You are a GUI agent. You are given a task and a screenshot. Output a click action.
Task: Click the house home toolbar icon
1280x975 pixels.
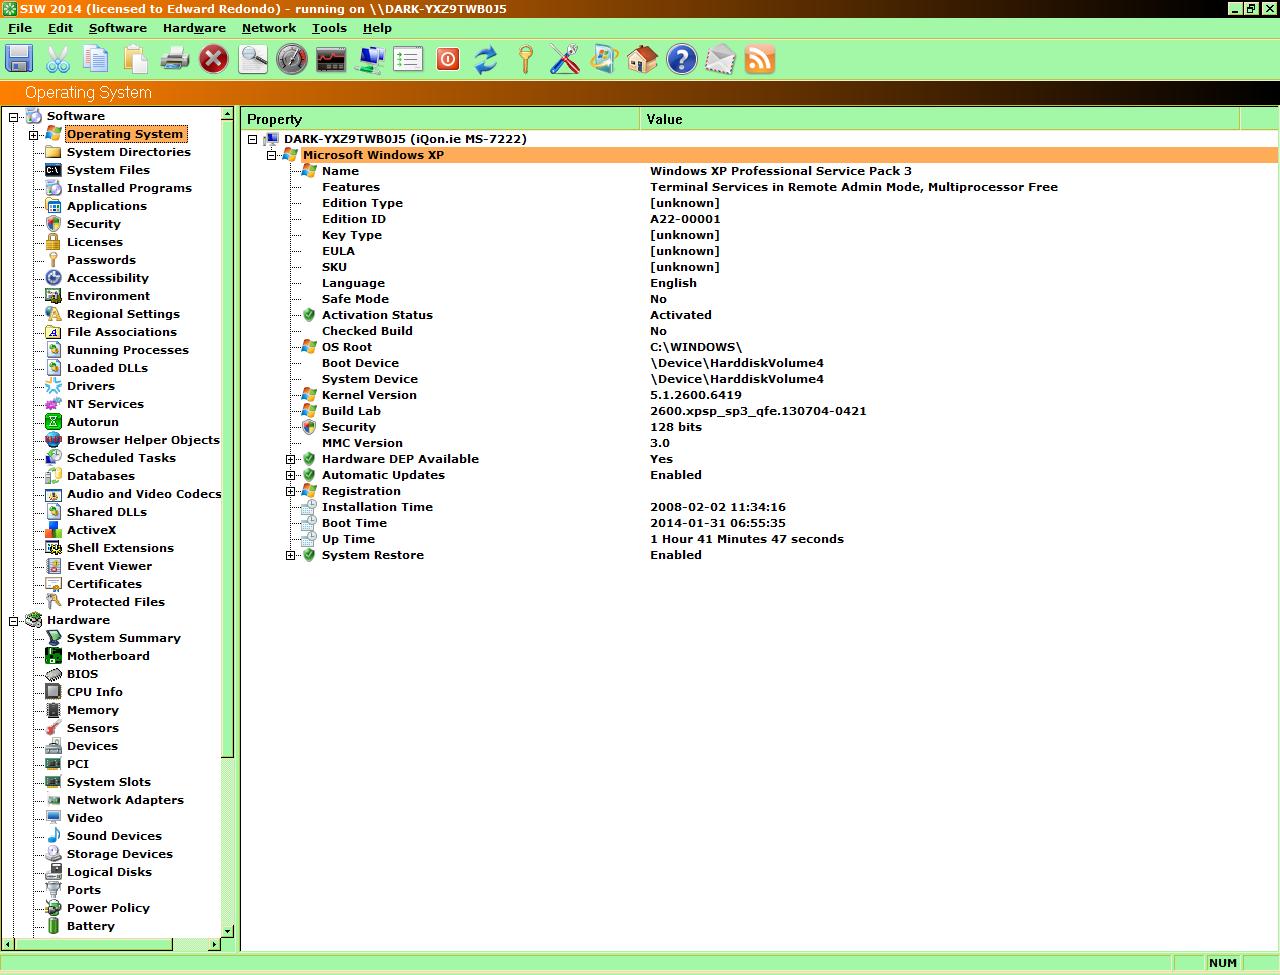pos(642,59)
